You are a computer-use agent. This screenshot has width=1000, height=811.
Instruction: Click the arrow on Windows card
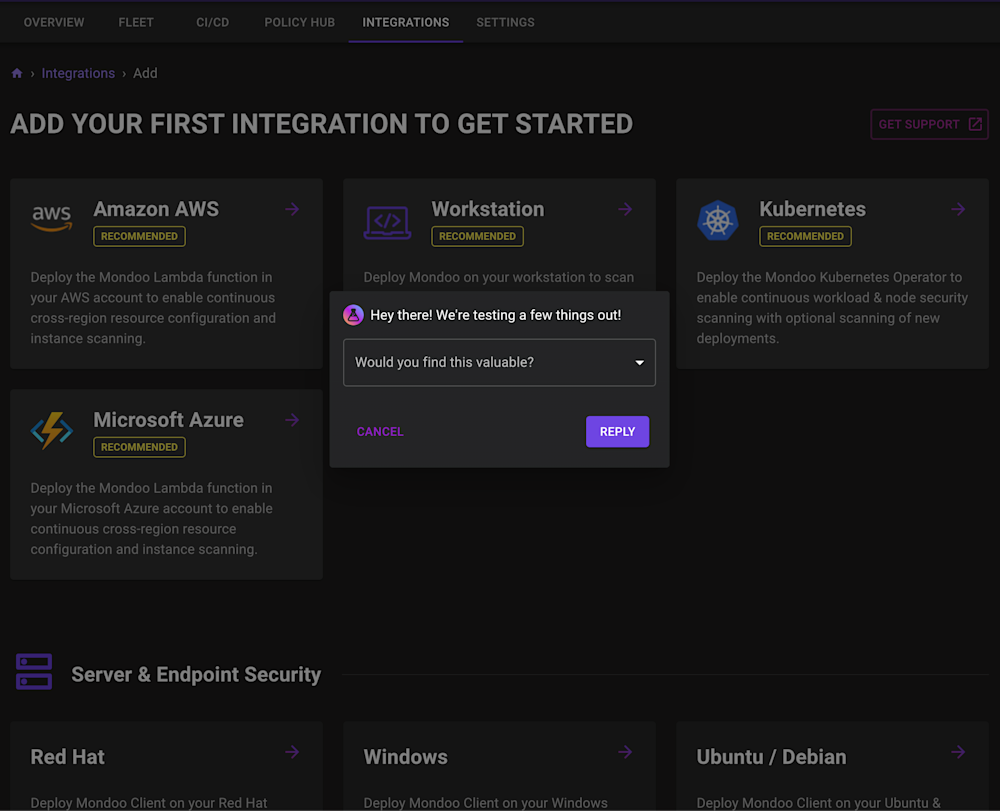[625, 752]
